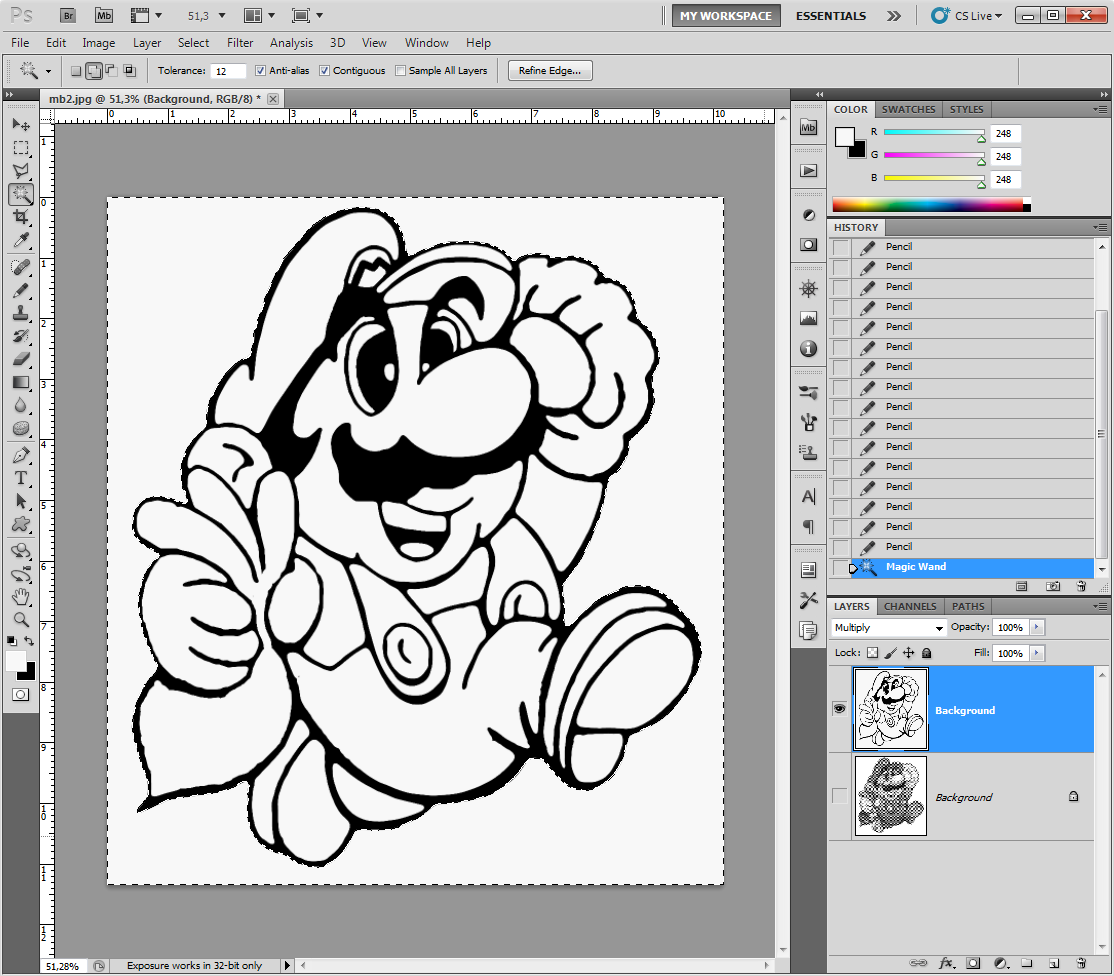Select the Eyedropper tool
Viewport: 1114px width, 976px height.
[x=20, y=241]
